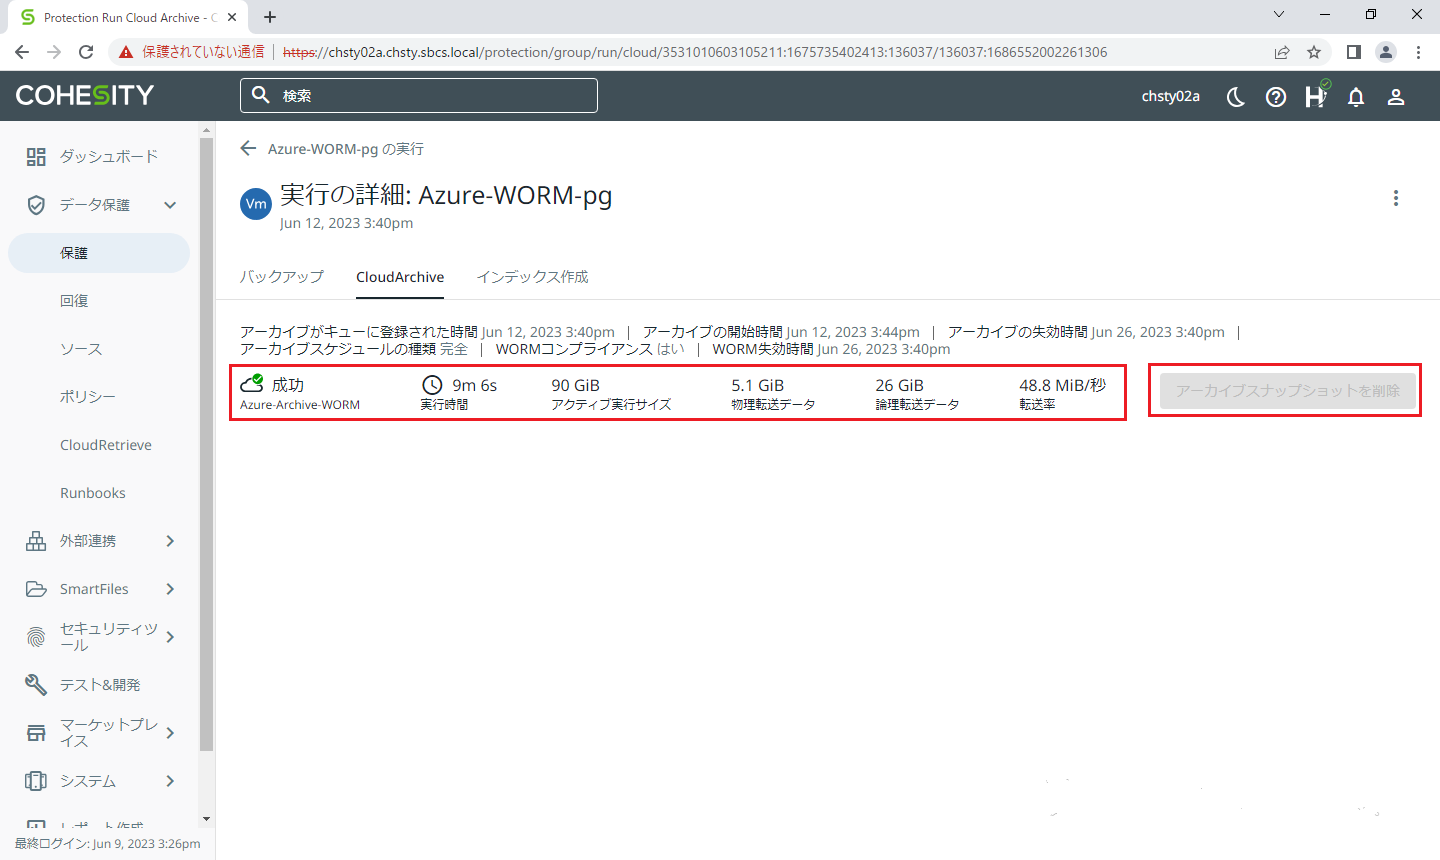Click the マーケットプレイス store icon
The image size is (1440, 860).
click(x=36, y=733)
